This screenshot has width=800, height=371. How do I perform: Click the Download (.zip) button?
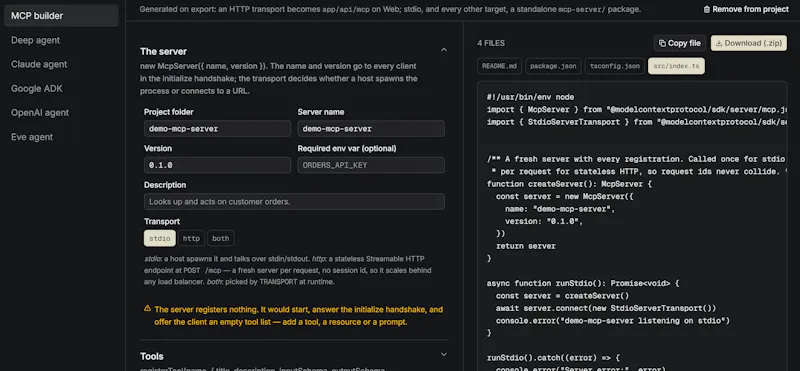coord(748,43)
